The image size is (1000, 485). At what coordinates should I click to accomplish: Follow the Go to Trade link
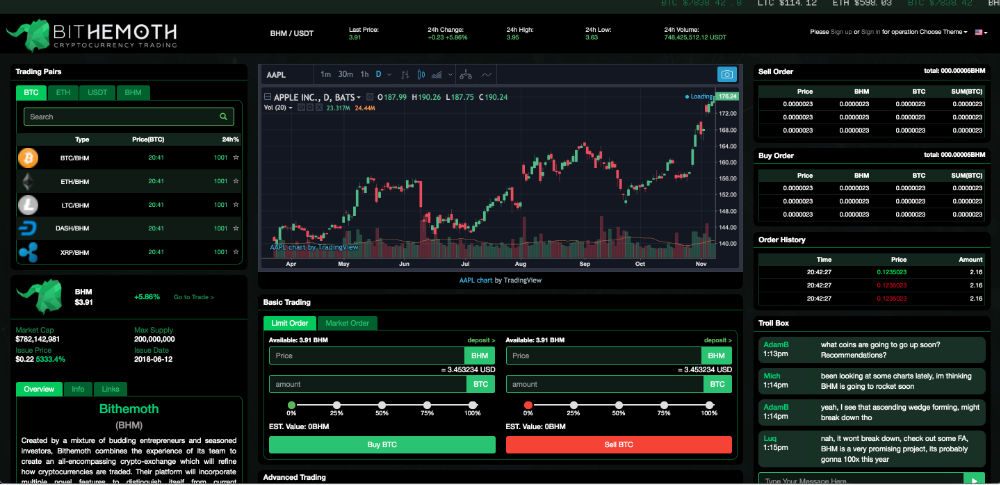194,297
